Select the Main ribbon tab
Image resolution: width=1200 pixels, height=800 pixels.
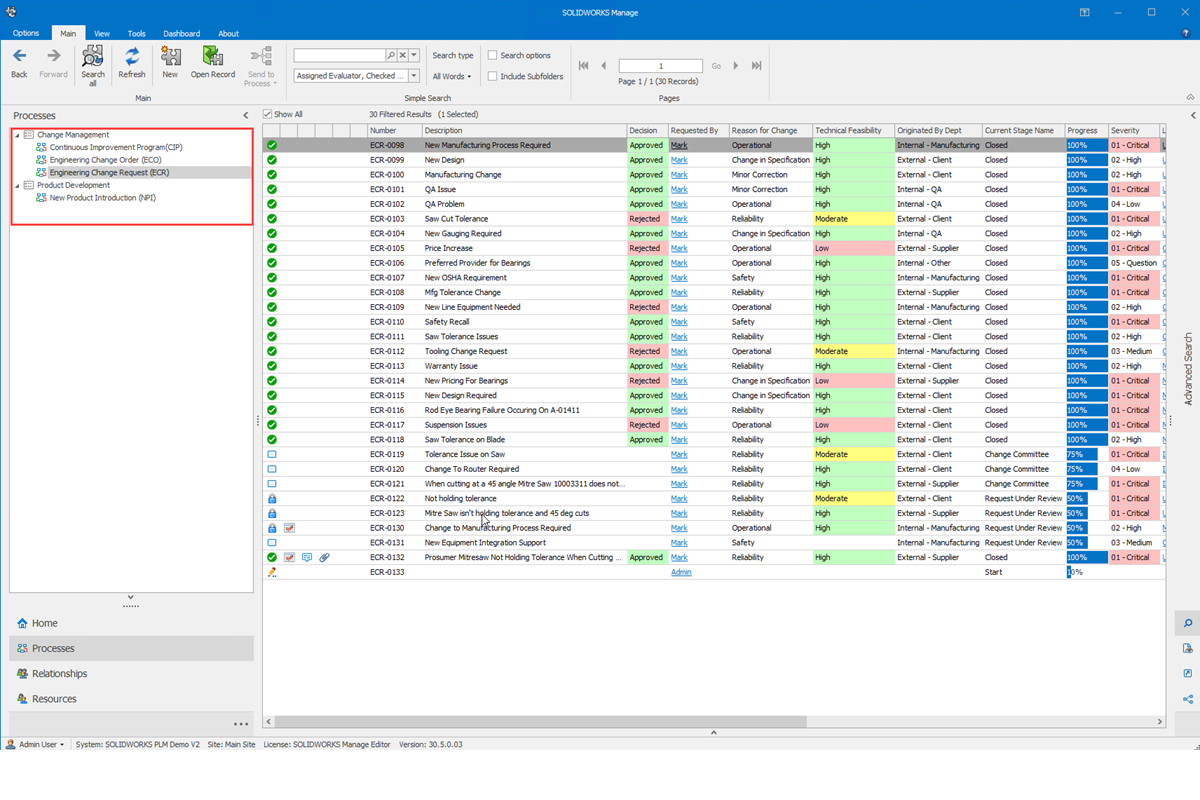pos(68,33)
